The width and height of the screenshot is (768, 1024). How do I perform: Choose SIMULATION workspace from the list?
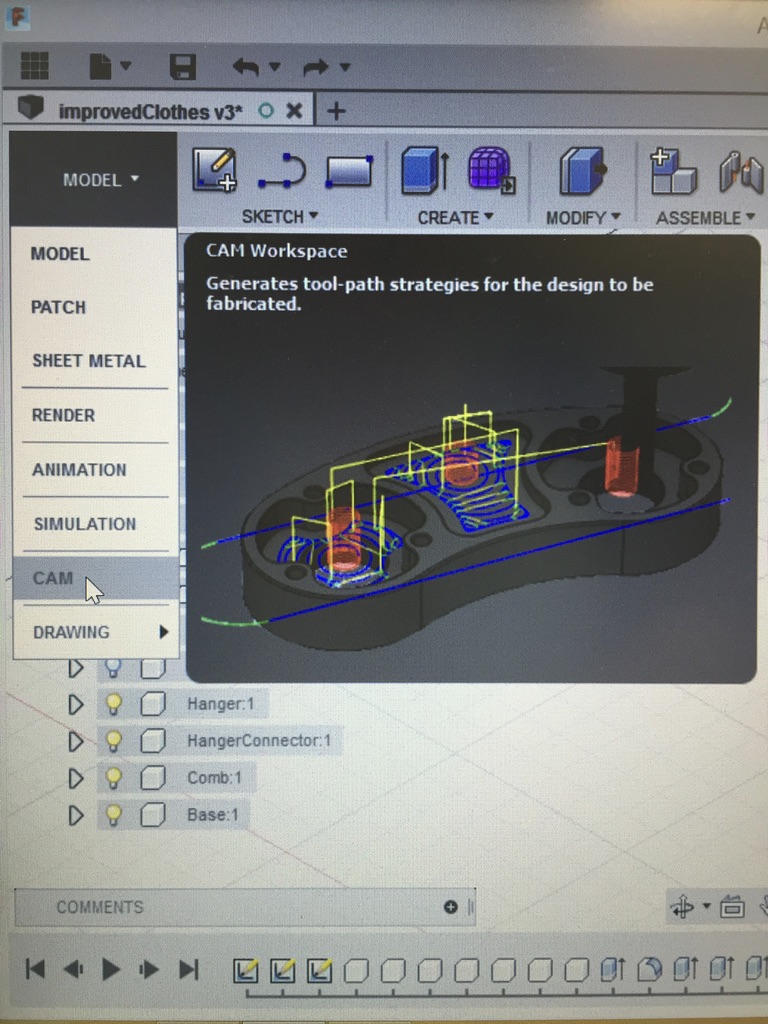tap(85, 524)
